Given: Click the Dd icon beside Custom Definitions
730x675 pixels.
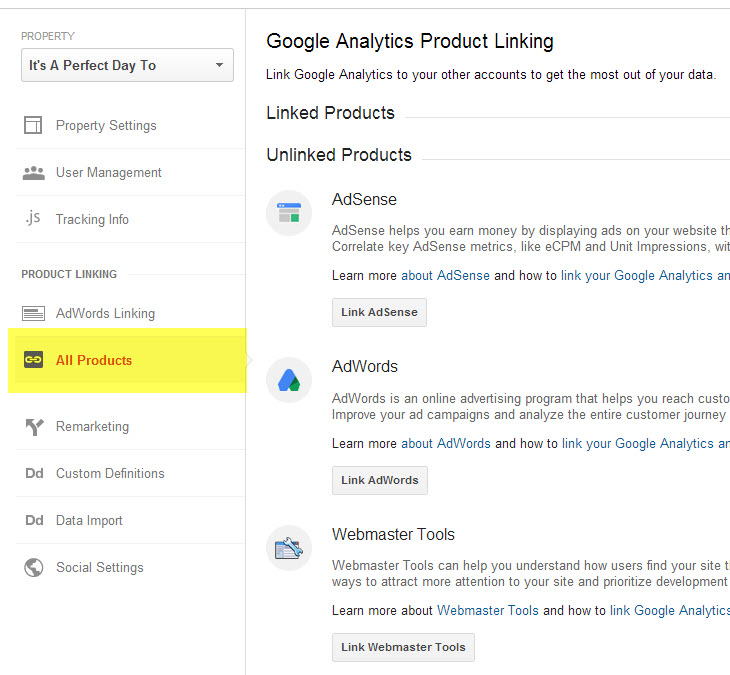Looking at the screenshot, I should tap(34, 473).
